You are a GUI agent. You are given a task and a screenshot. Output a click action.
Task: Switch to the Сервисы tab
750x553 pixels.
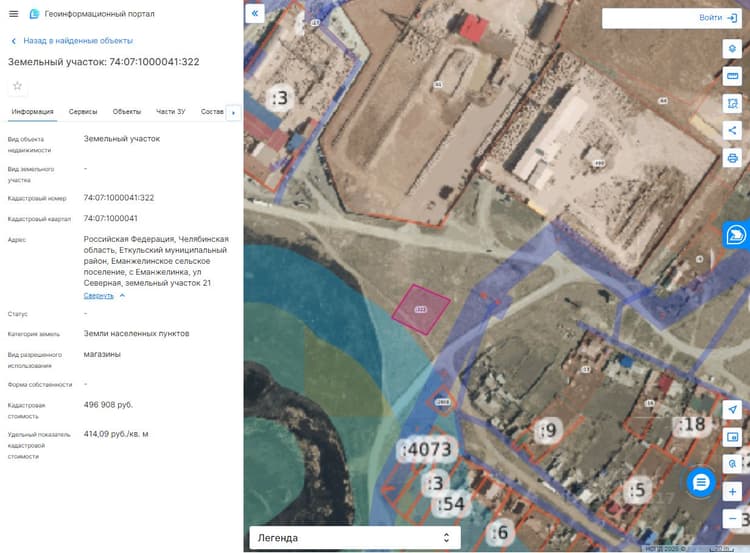click(x=83, y=111)
